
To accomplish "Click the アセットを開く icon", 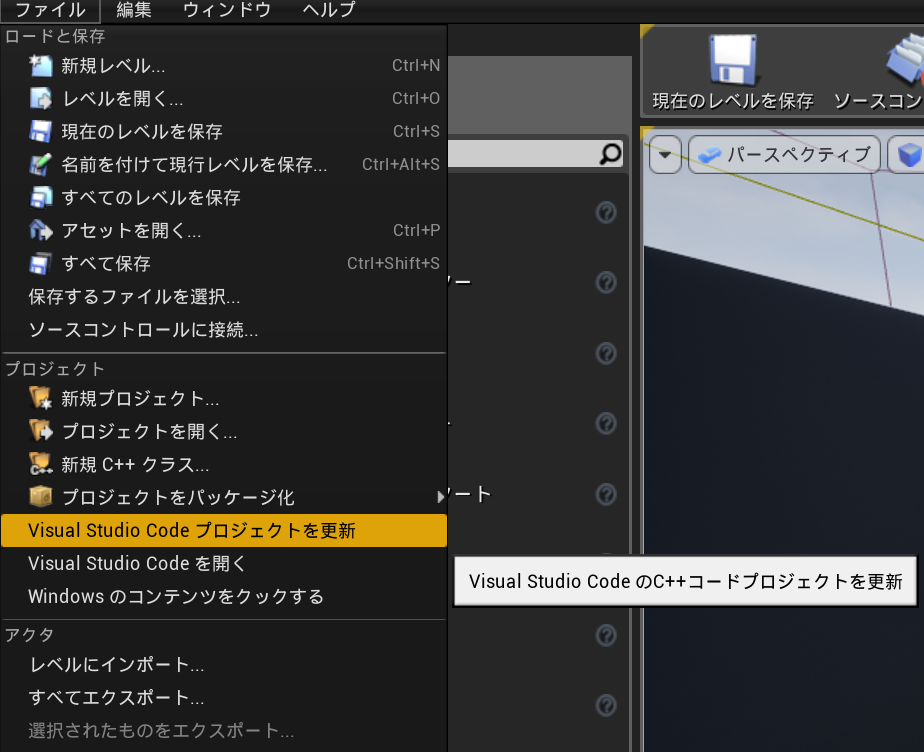I will pos(41,230).
